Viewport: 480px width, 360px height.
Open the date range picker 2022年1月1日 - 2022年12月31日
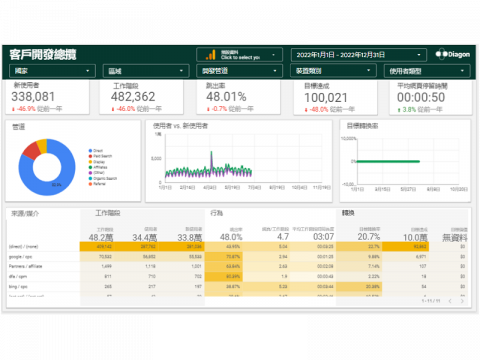[x=359, y=55]
